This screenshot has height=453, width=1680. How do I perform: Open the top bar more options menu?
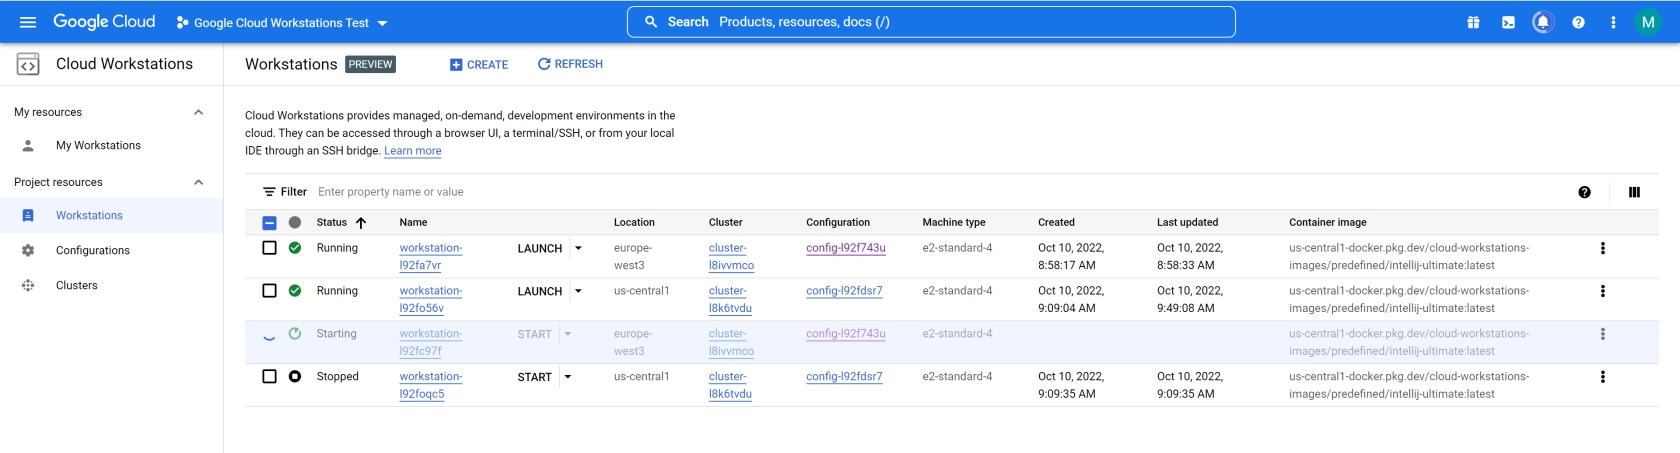coord(1613,22)
